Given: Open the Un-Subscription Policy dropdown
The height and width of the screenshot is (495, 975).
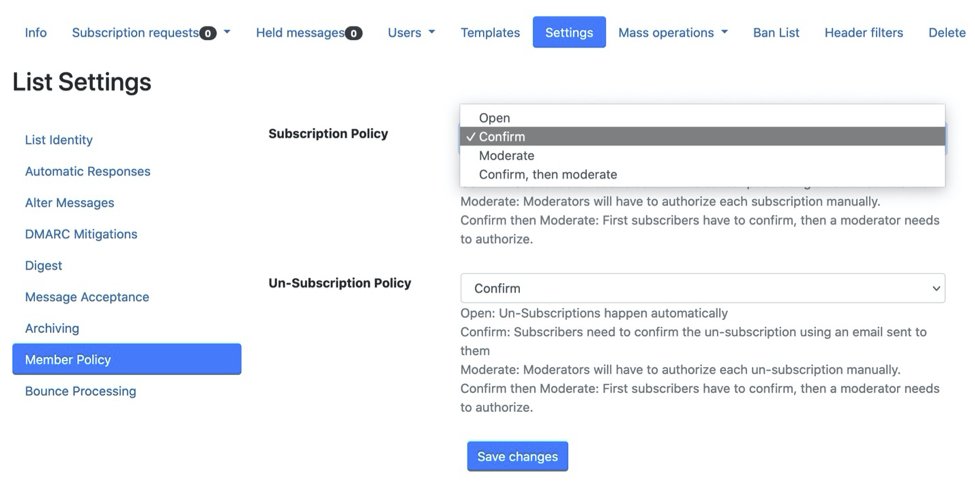Looking at the screenshot, I should pyautogui.click(x=702, y=288).
